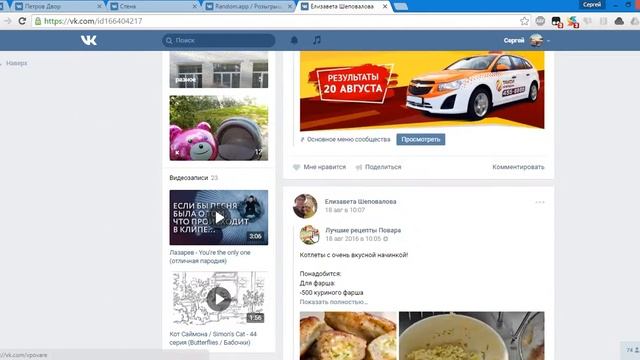Click Наверх to go to top
The height and width of the screenshot is (360, 640).
pyautogui.click(x=16, y=63)
